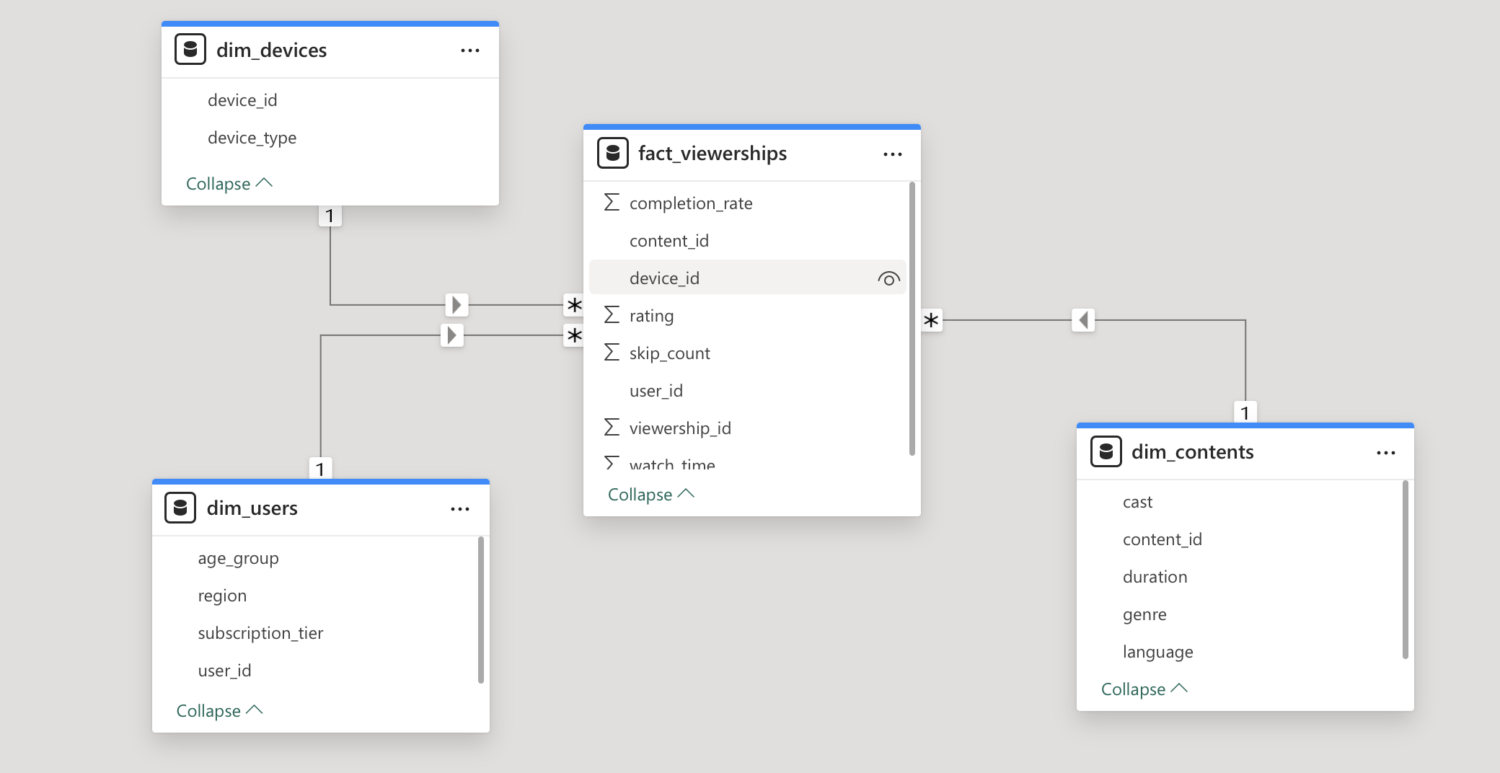The image size is (1500, 773).
Task: Click the relationship arrow between dim_devices and fact_viewerships
Action: pos(457,304)
